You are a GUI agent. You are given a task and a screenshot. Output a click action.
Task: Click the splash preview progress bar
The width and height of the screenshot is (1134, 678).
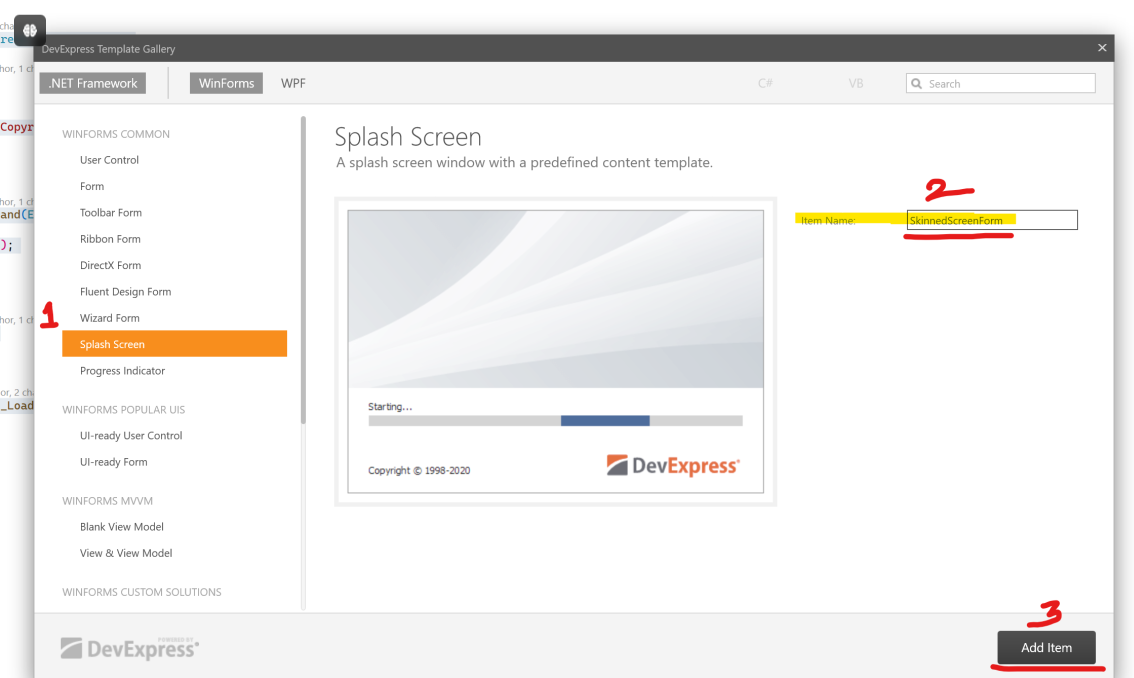(x=555, y=420)
